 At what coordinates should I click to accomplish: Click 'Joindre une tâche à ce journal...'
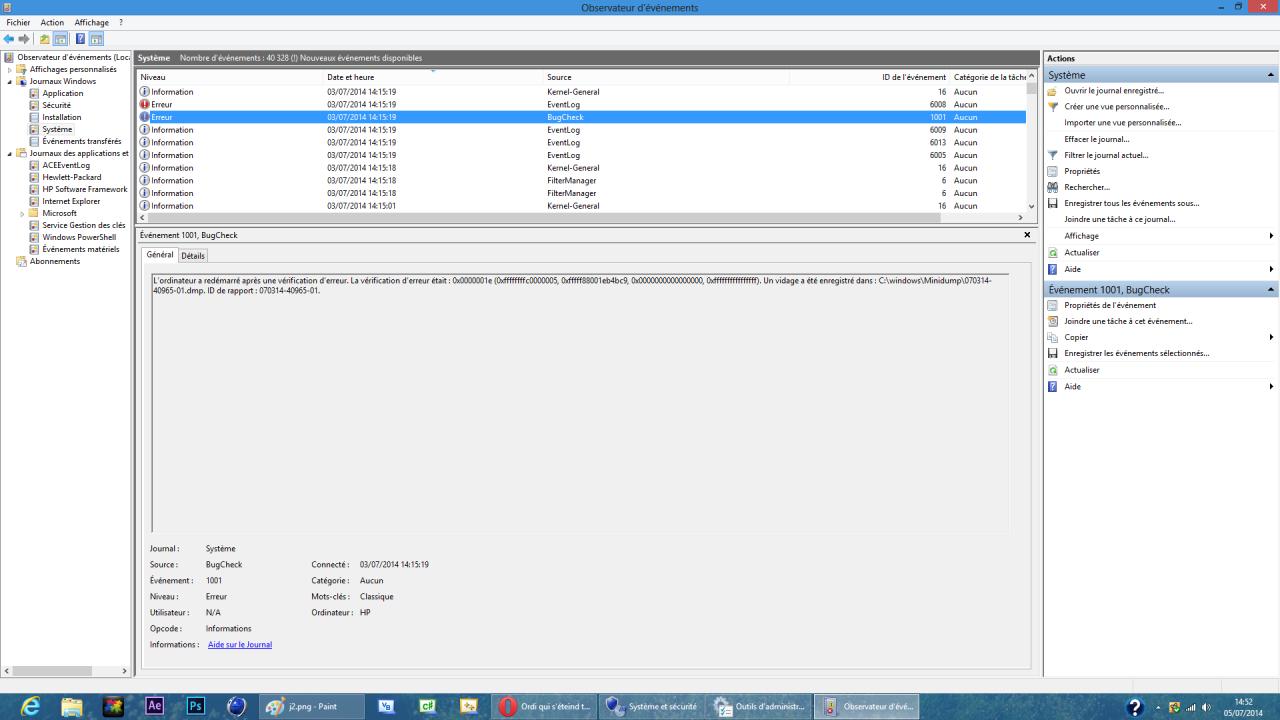pos(1120,219)
